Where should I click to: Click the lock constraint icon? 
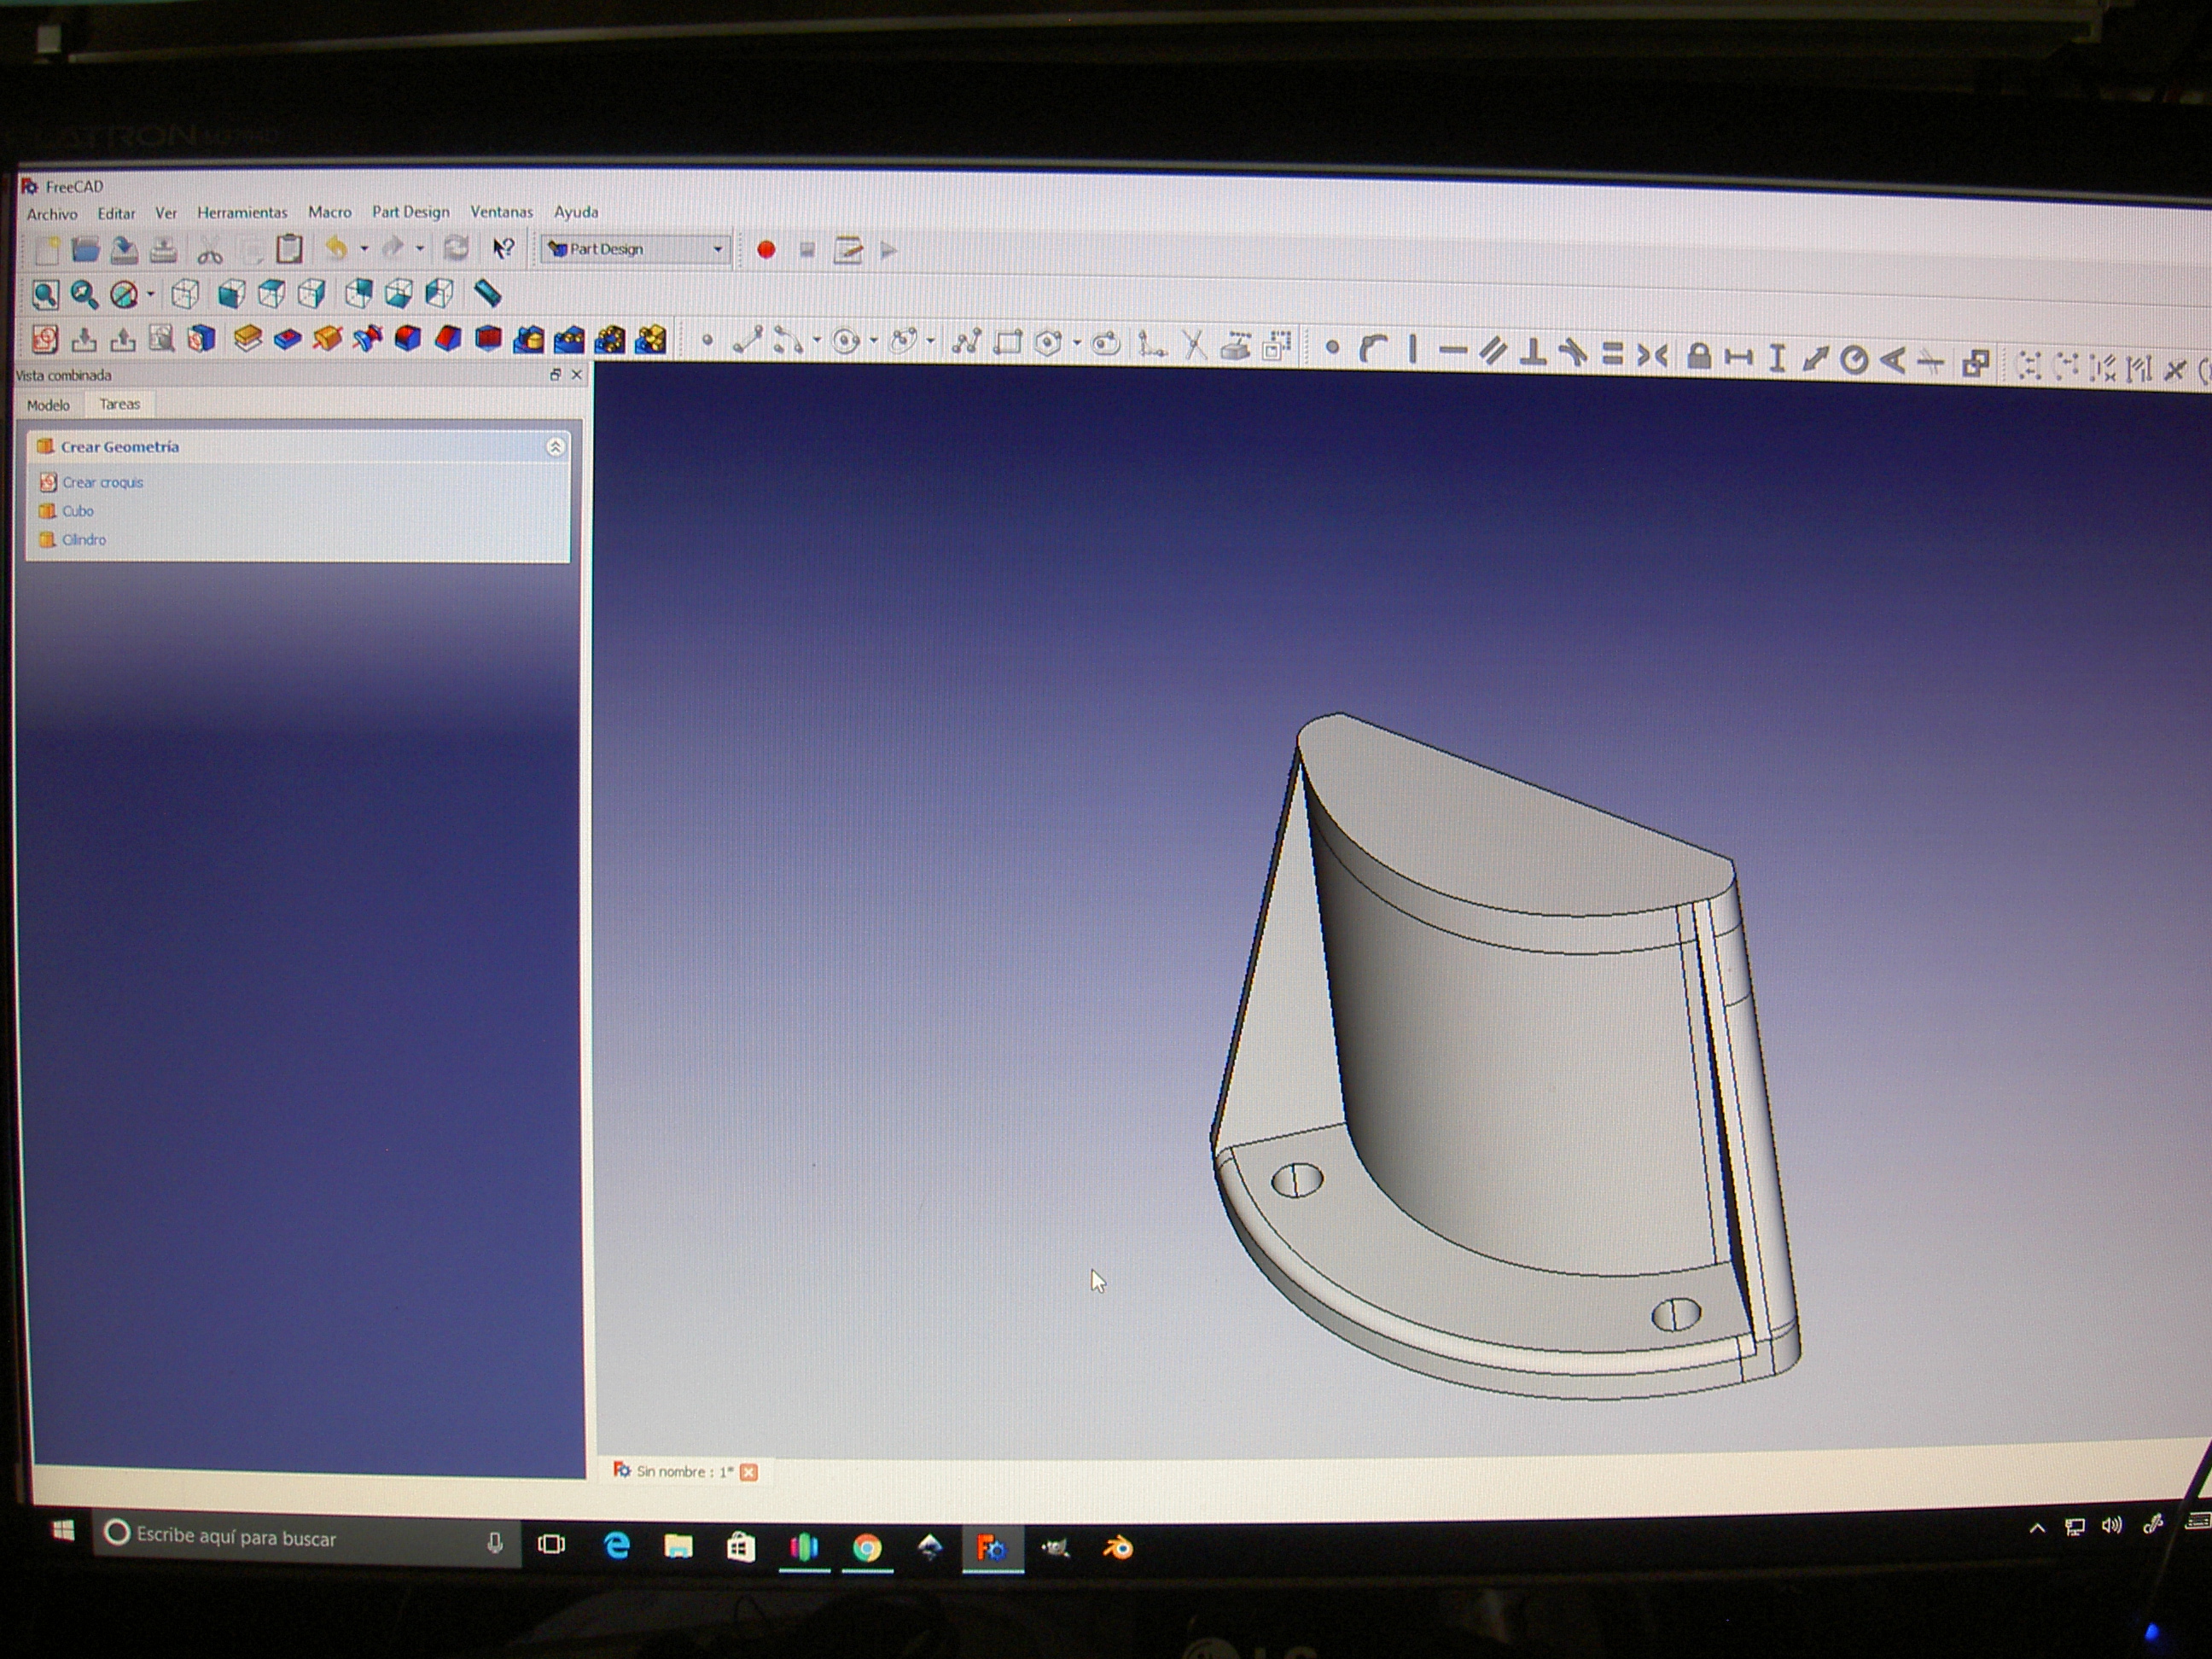tap(1697, 356)
